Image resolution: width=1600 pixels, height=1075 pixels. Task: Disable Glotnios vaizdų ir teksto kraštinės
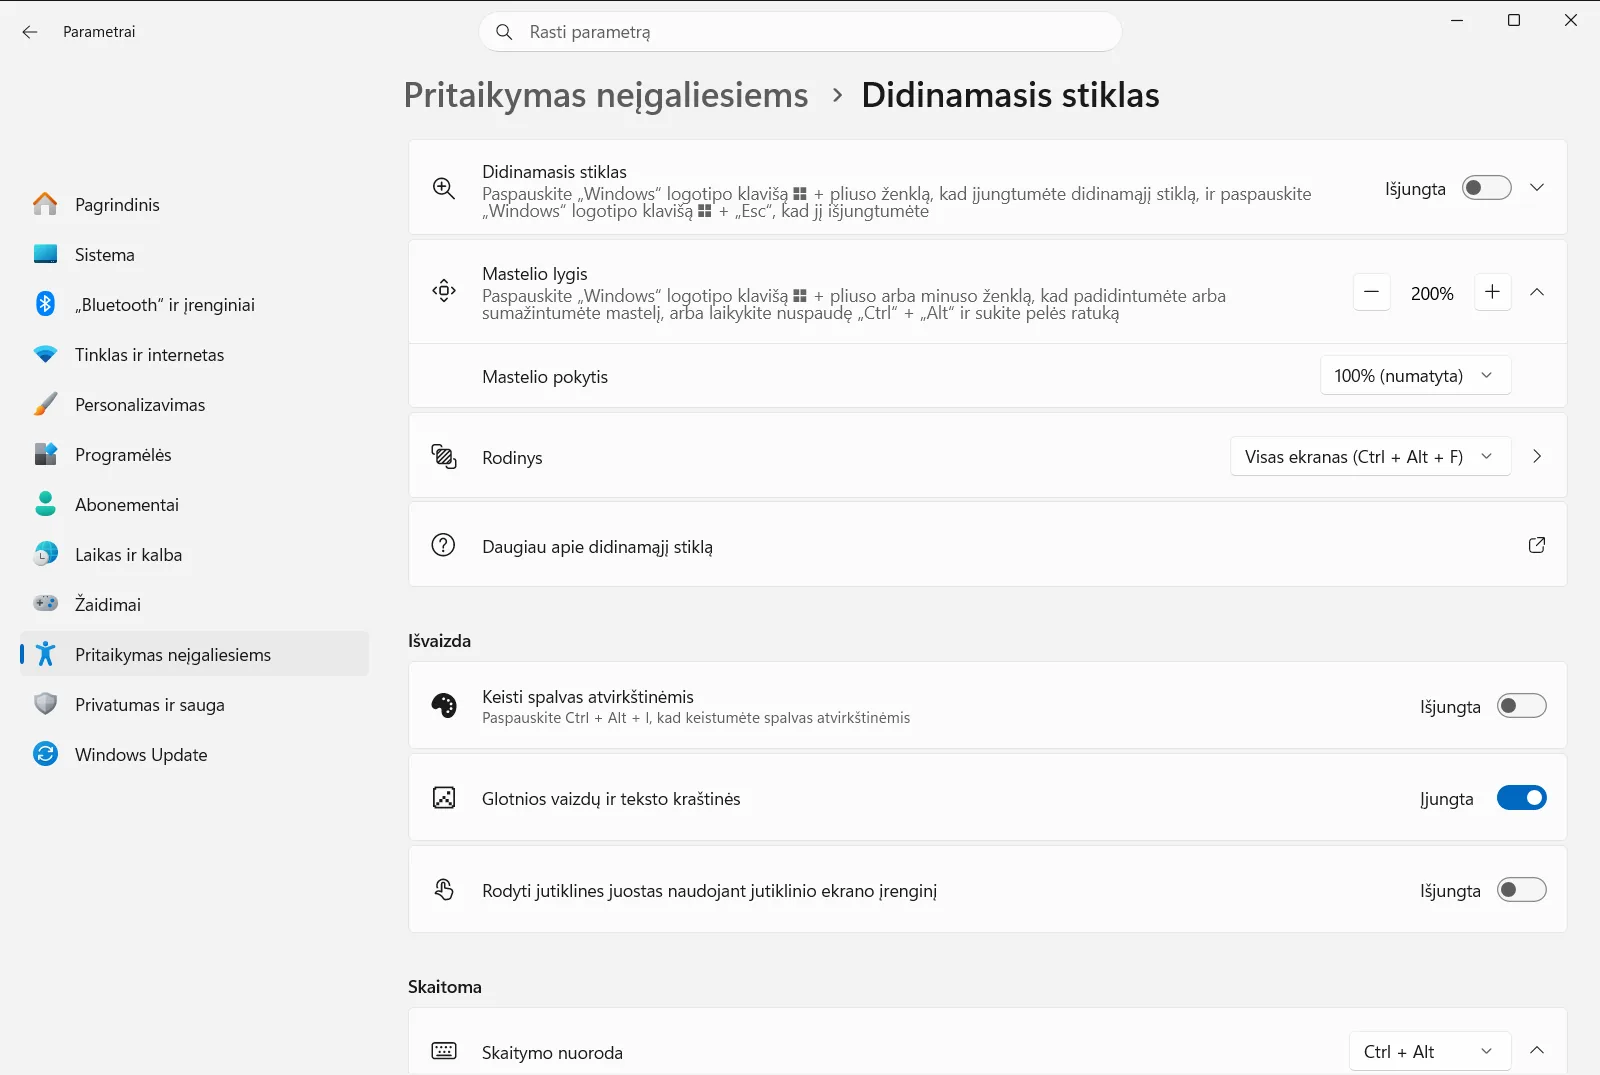pos(1522,798)
